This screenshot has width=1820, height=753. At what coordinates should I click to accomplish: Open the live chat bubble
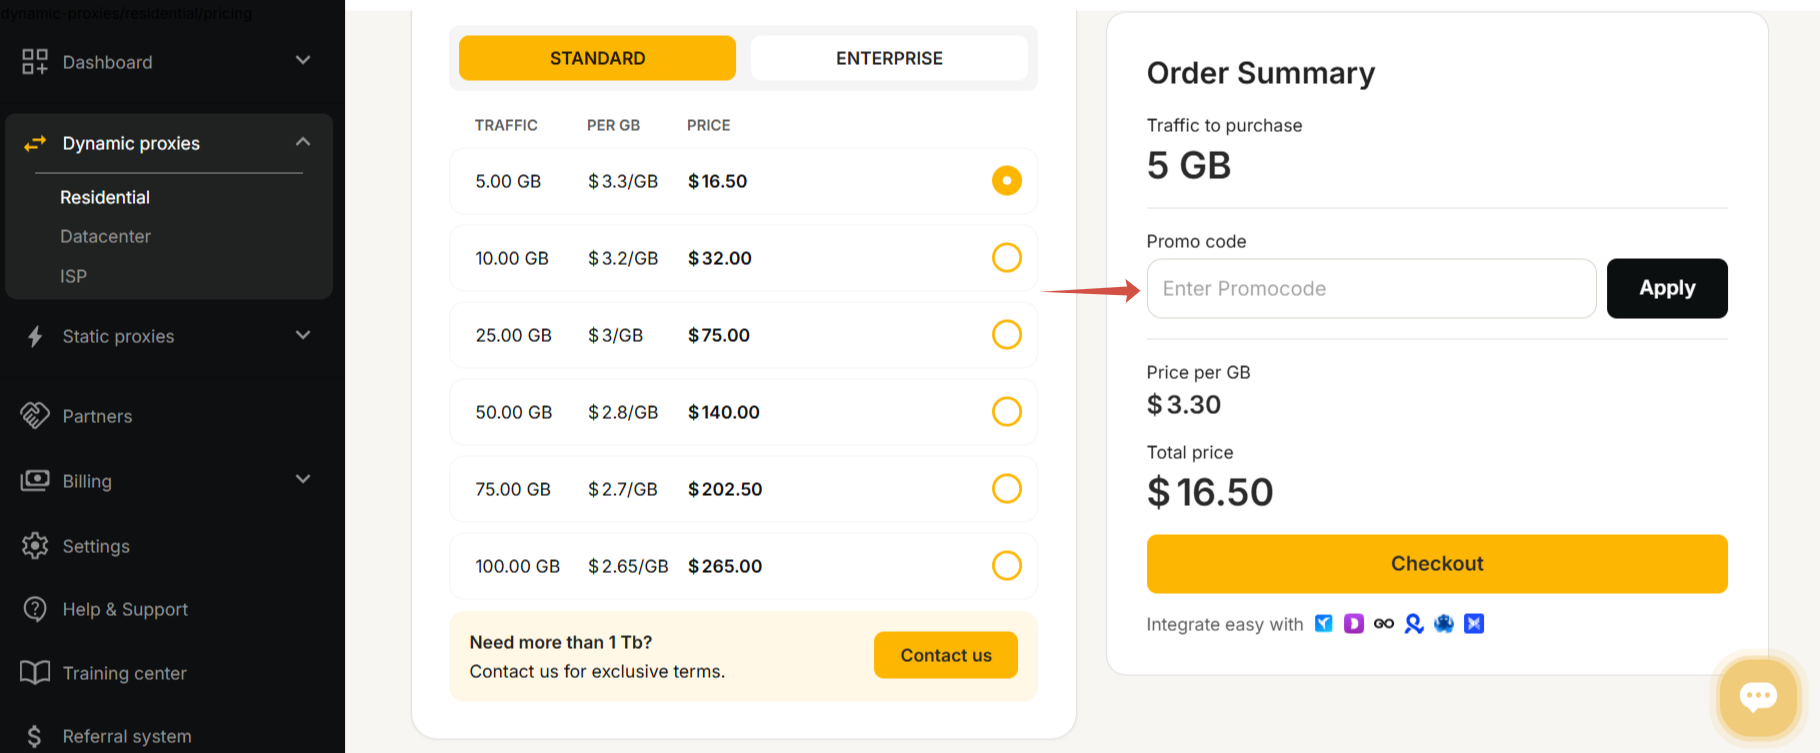[x=1758, y=697]
